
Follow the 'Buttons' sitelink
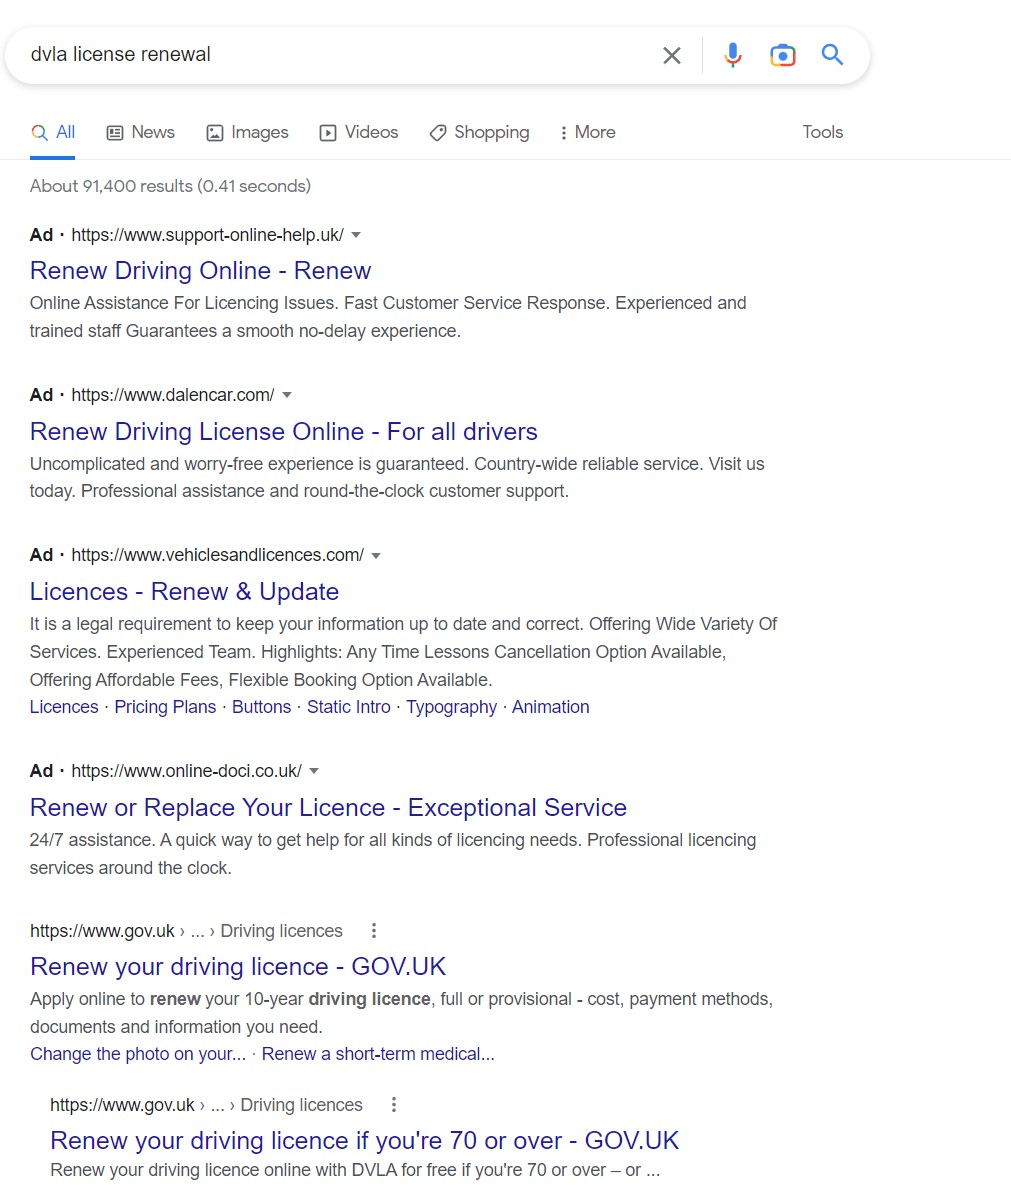pyautogui.click(x=261, y=707)
